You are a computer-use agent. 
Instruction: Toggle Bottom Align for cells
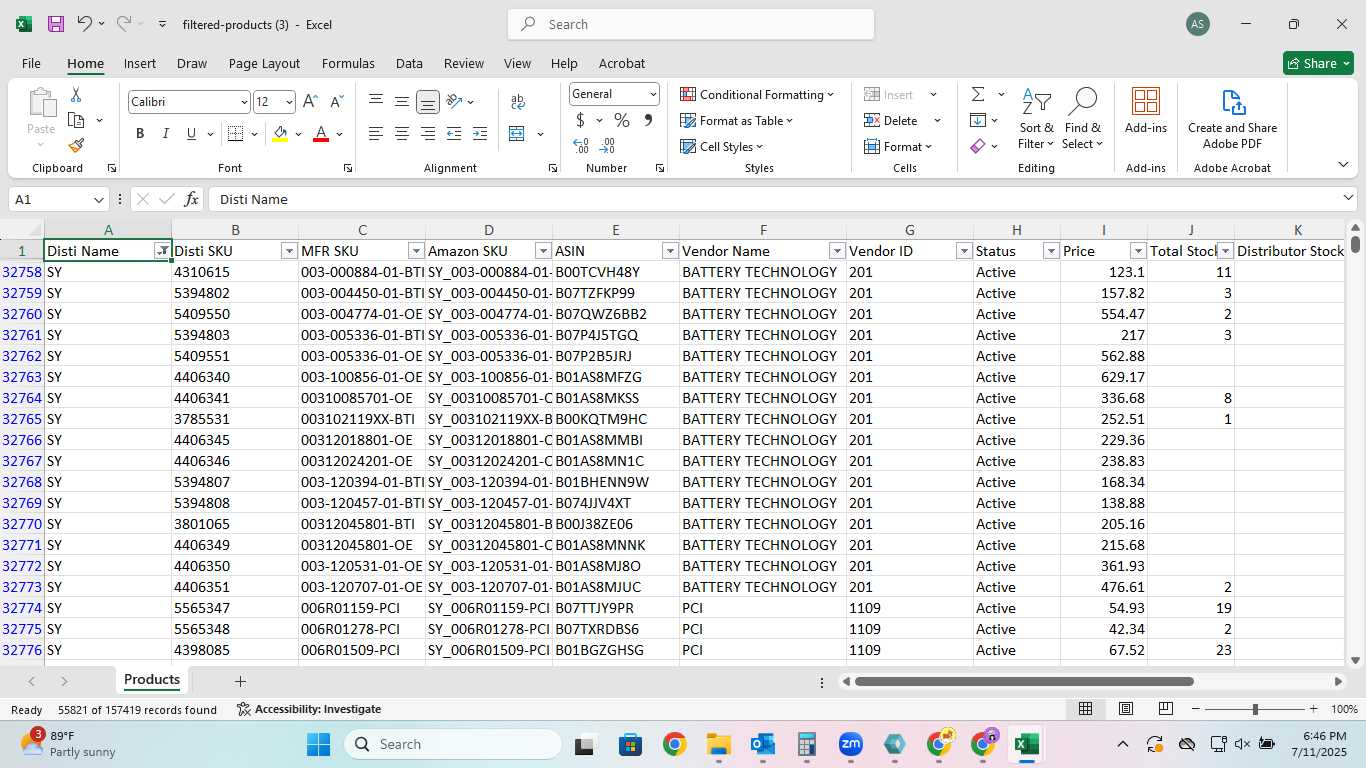click(x=428, y=102)
